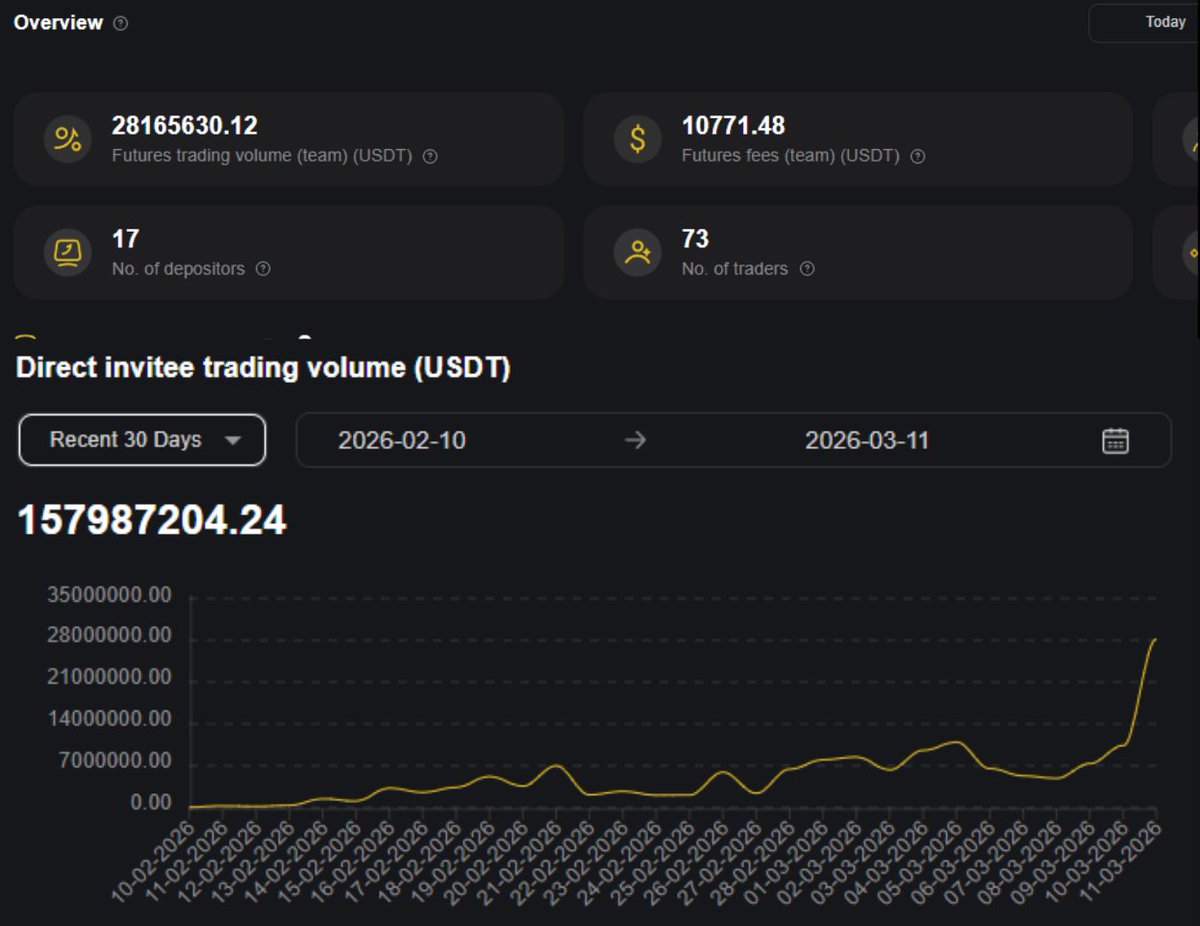Screen dimensions: 1200x926
Task: Open info tooltip for Futures trading volume
Action: click(x=430, y=156)
